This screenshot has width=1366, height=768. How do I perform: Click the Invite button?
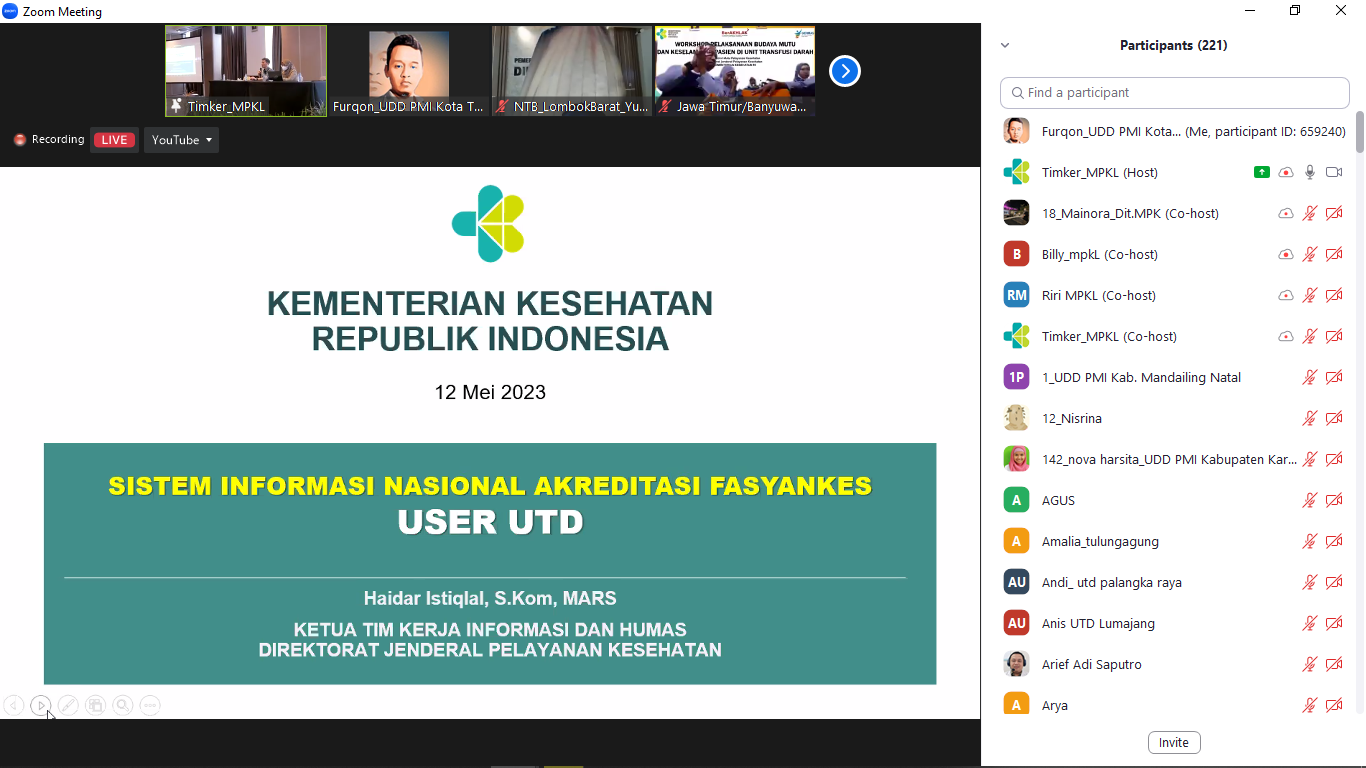click(x=1173, y=742)
